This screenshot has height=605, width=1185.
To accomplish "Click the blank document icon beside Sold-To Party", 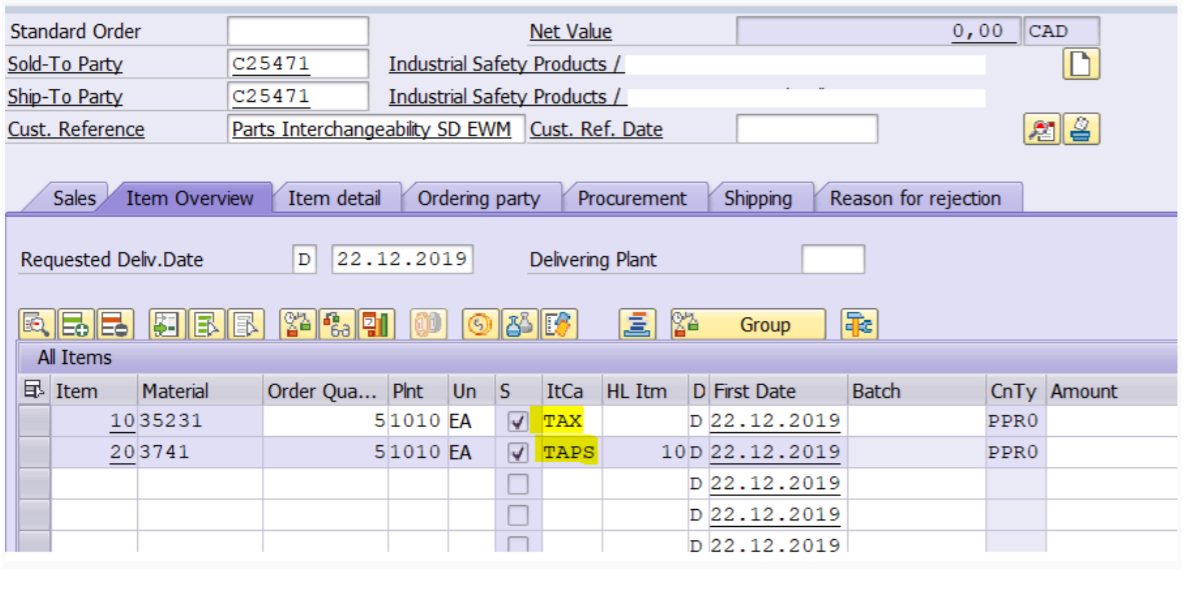I will 1080,64.
